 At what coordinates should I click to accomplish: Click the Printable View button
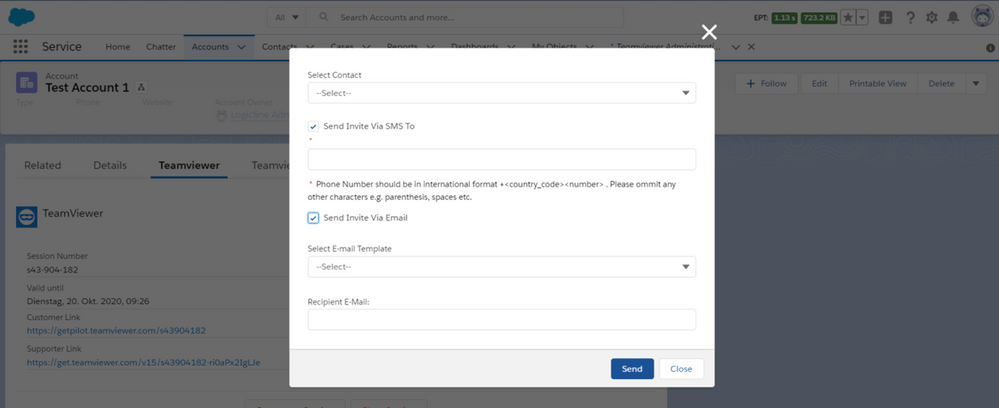pyautogui.click(x=878, y=84)
